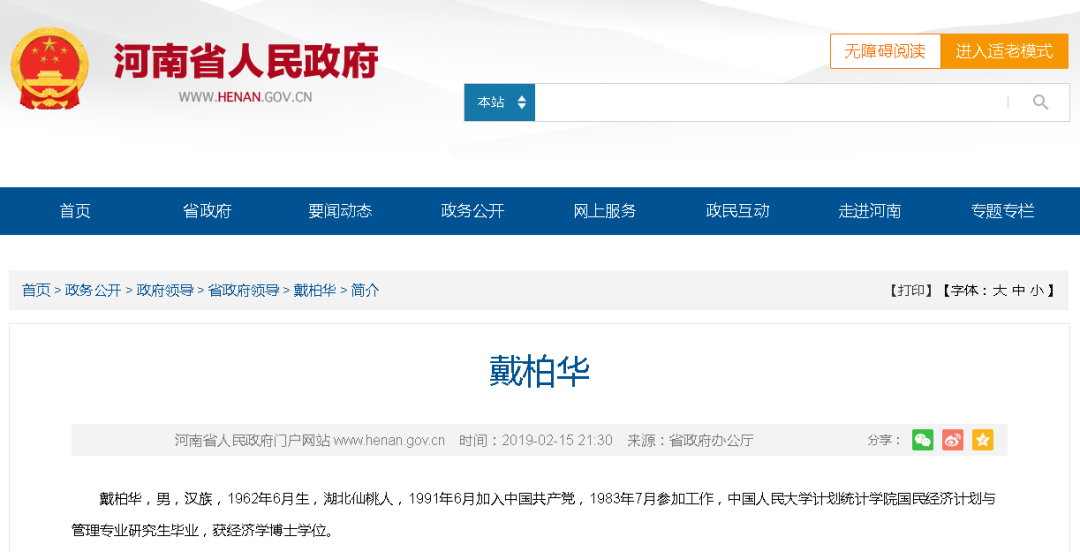Set font size to 小
The image size is (1080, 552).
1037,291
